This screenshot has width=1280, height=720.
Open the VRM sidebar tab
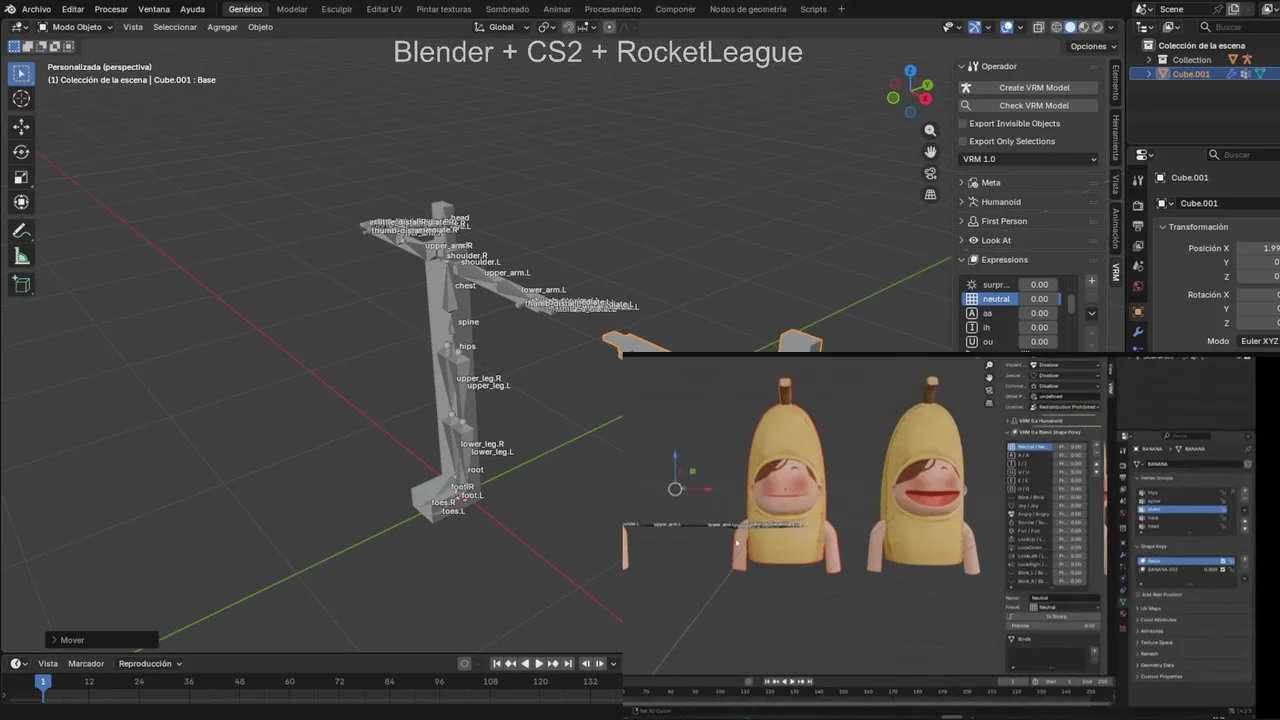click(1116, 271)
